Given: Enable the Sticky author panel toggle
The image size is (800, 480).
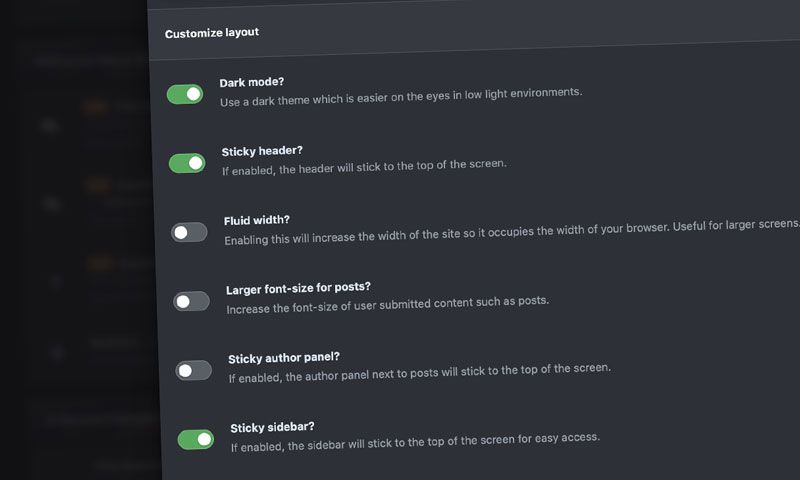Looking at the screenshot, I should (193, 370).
